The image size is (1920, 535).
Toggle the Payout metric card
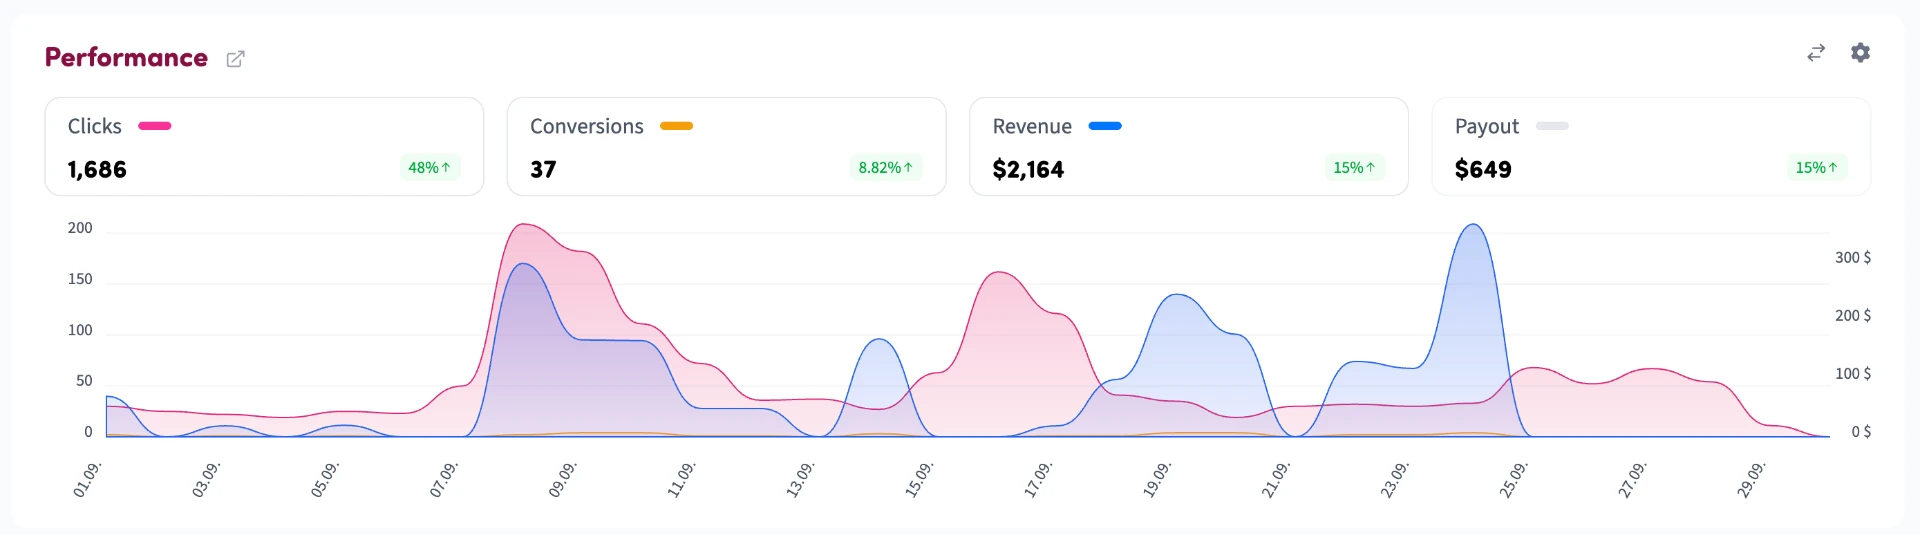[1651, 146]
